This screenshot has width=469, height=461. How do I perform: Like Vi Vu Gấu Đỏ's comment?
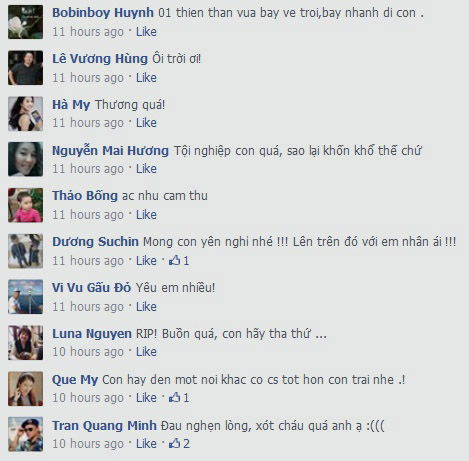click(146, 307)
